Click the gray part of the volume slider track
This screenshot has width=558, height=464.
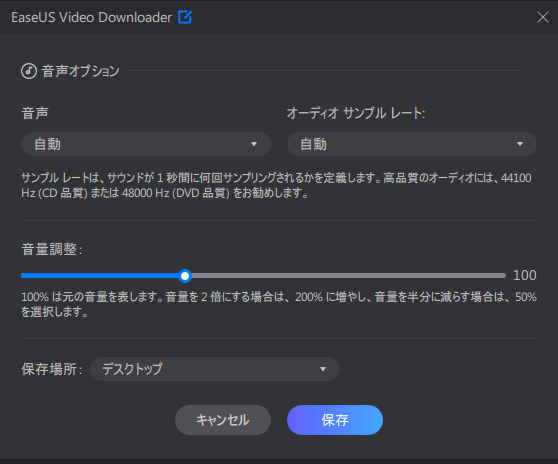click(x=348, y=276)
